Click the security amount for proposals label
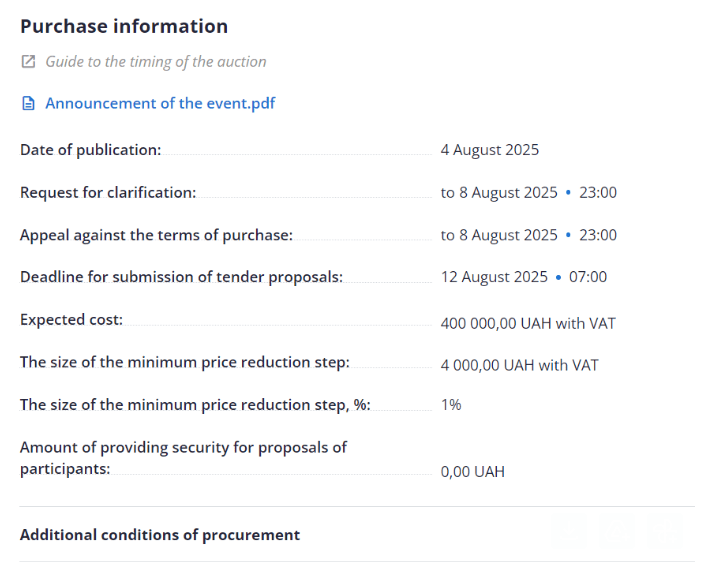This screenshot has height=562, width=709. (x=183, y=458)
